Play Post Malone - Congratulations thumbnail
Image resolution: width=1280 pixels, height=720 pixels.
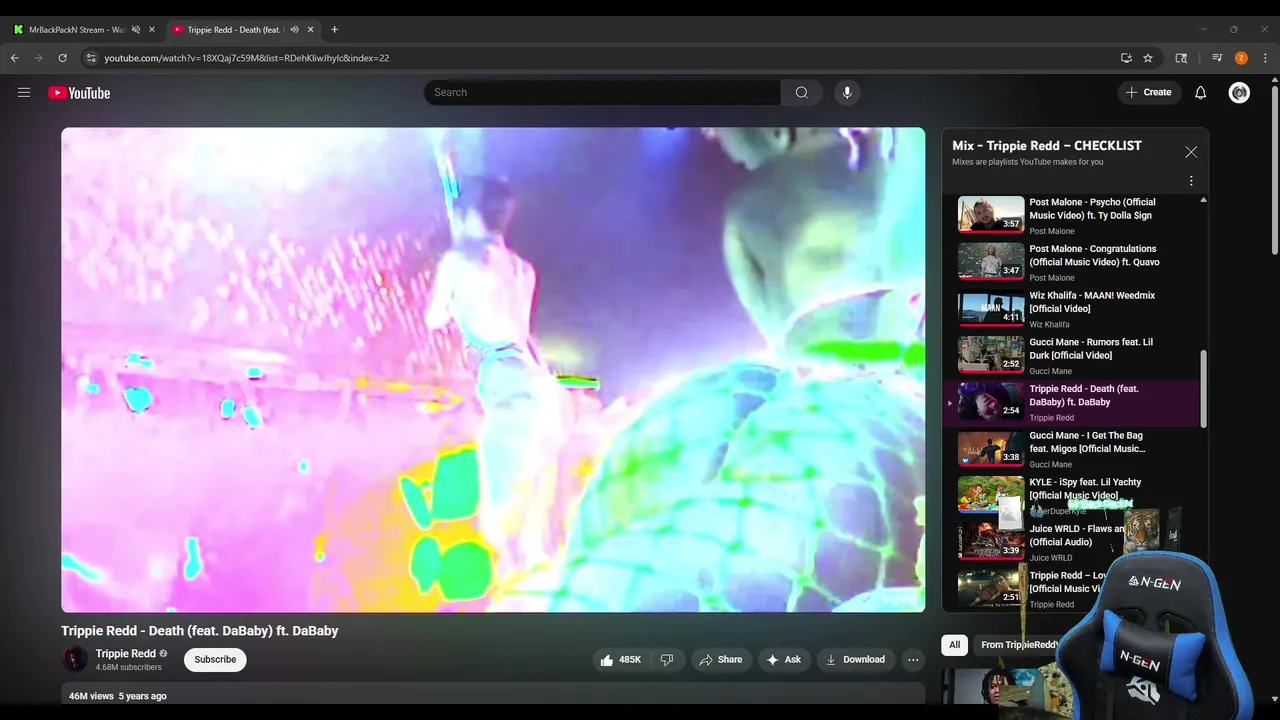click(x=991, y=261)
